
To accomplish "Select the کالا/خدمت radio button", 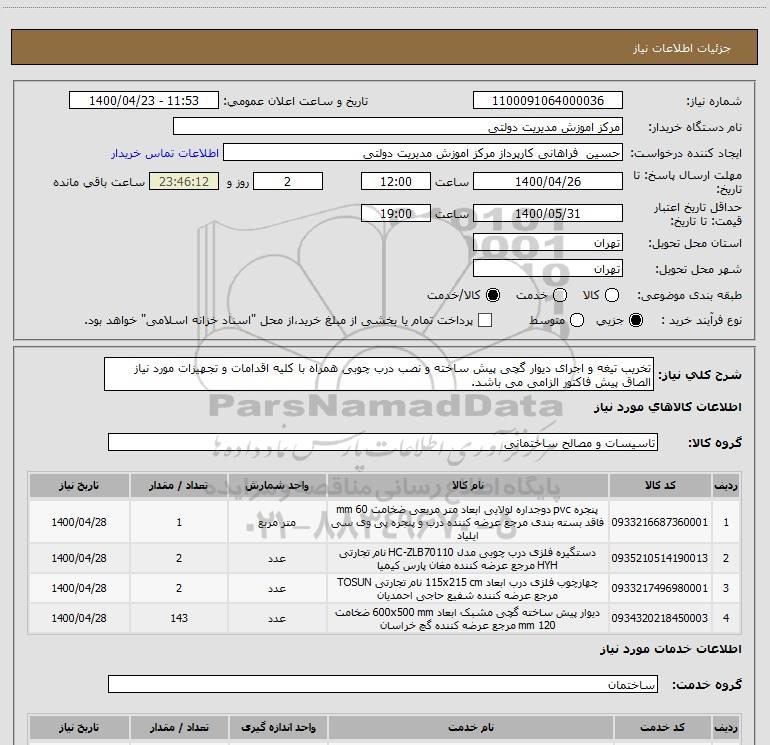I will pyautogui.click(x=493, y=295).
